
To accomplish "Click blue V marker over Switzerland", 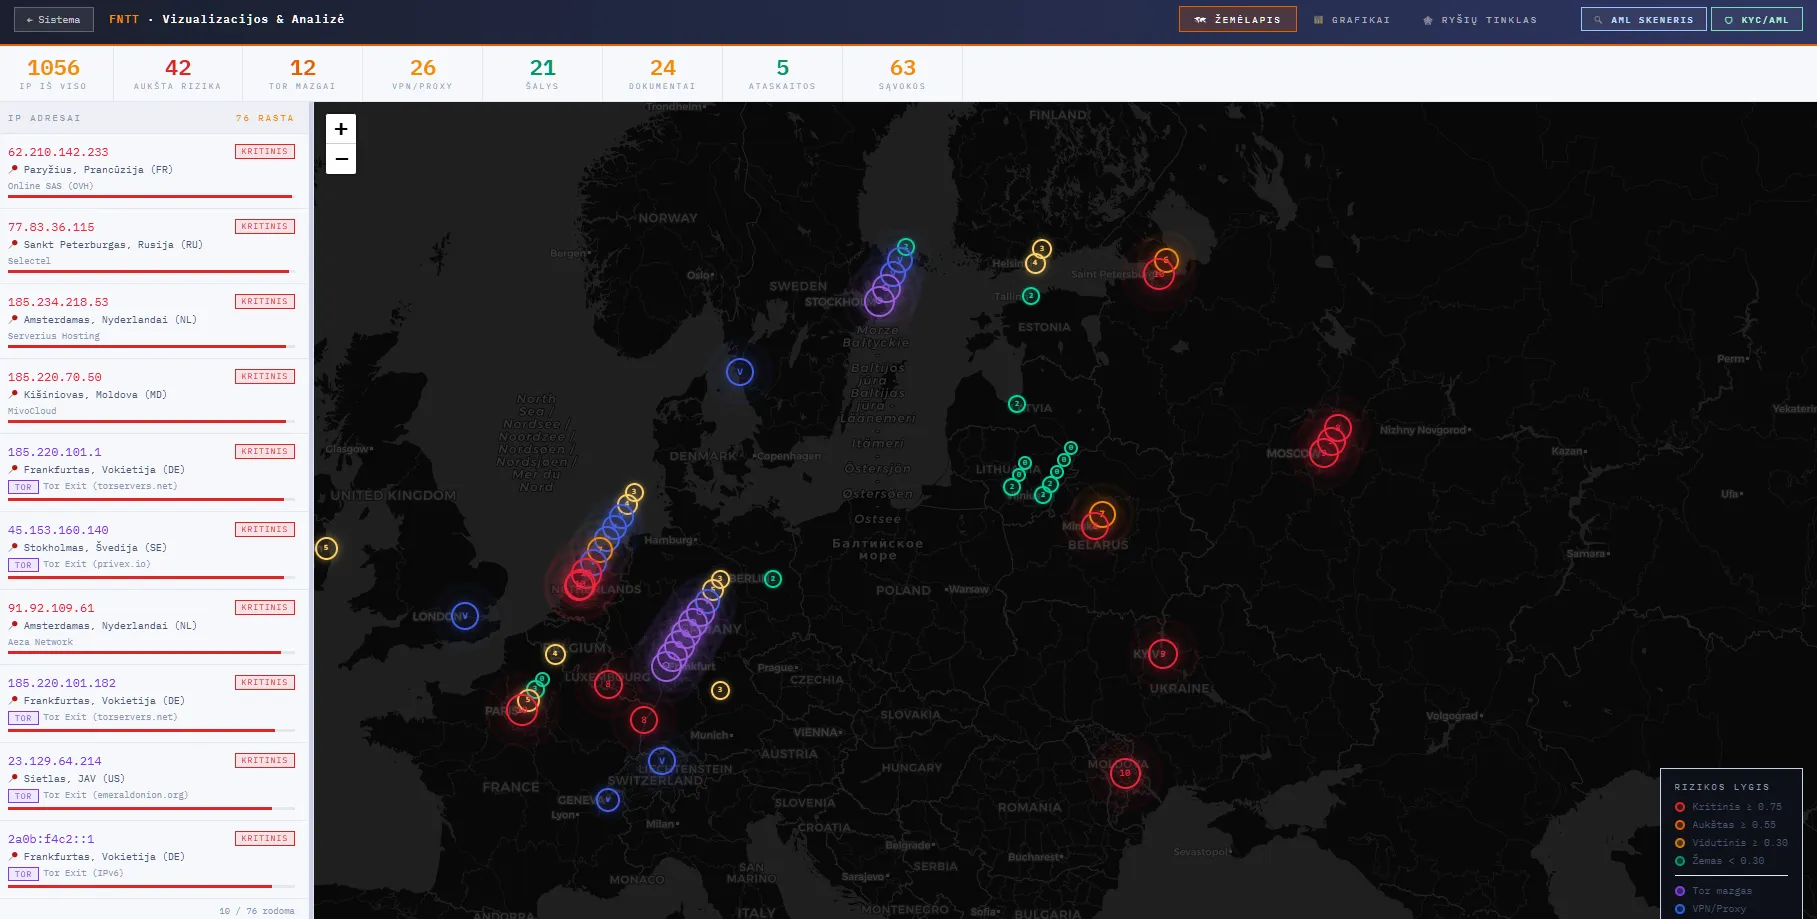I will 661,761.
